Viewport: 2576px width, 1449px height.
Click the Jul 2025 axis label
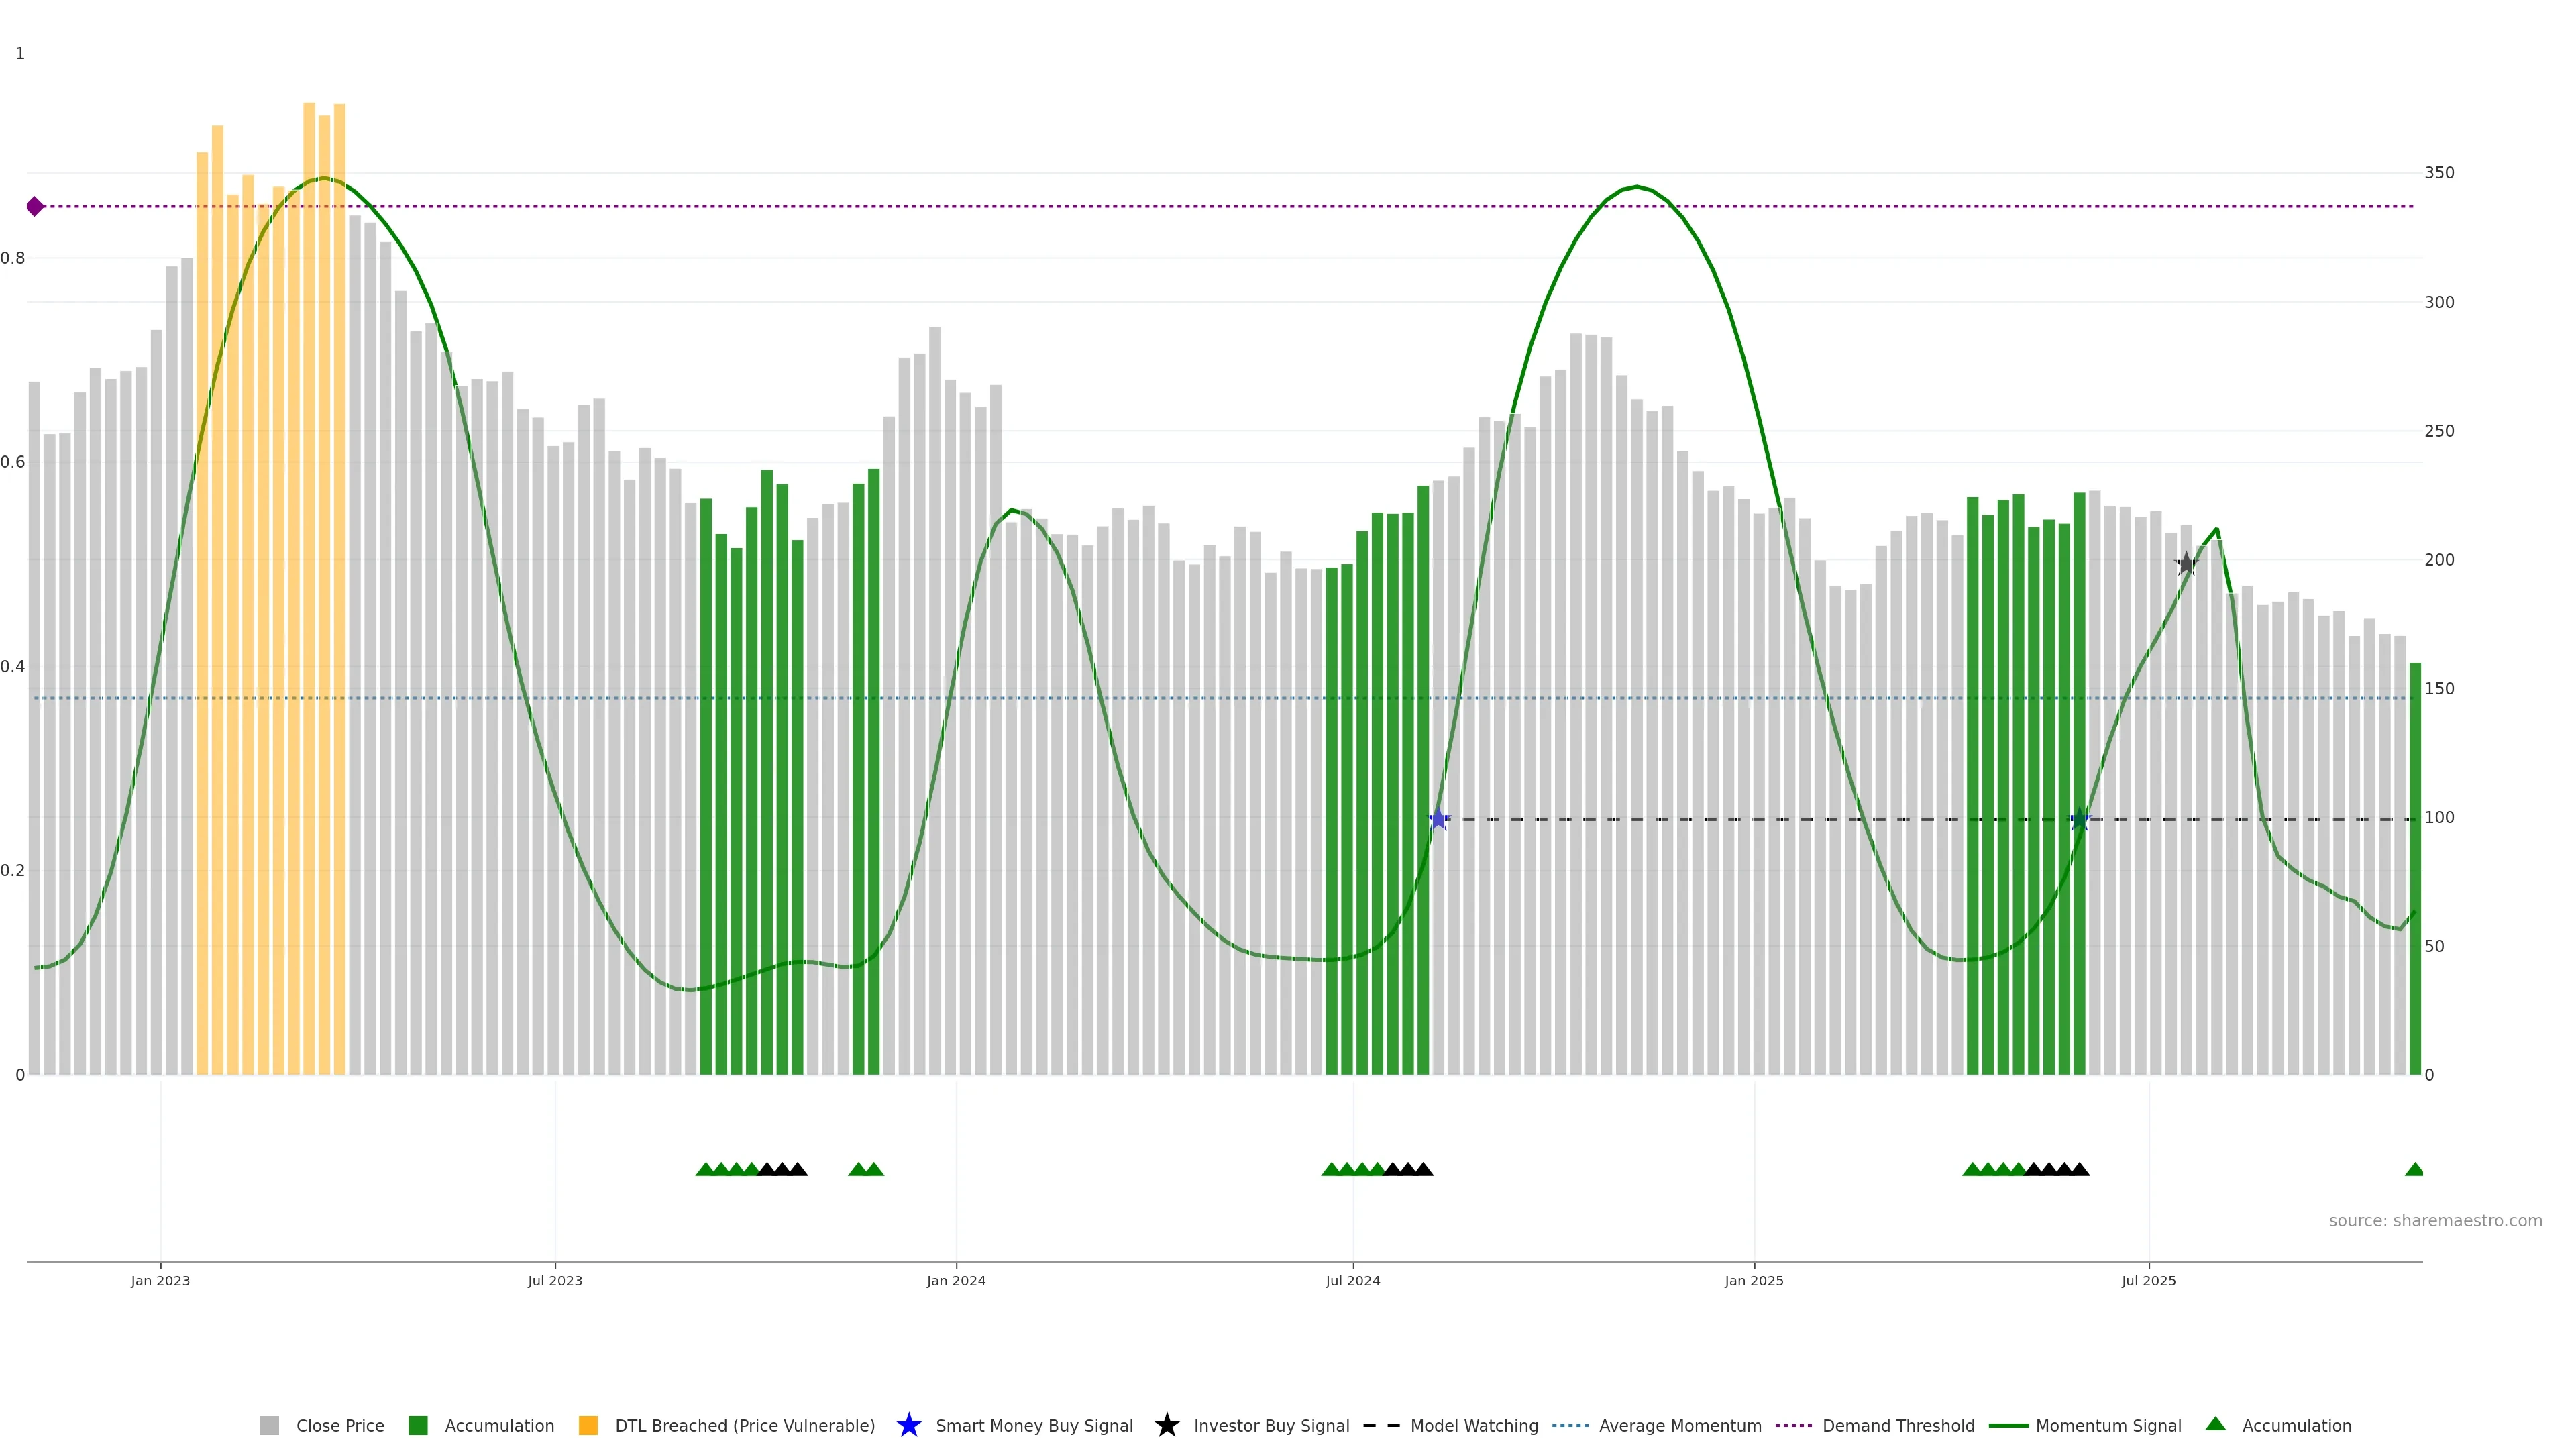tap(2149, 1280)
